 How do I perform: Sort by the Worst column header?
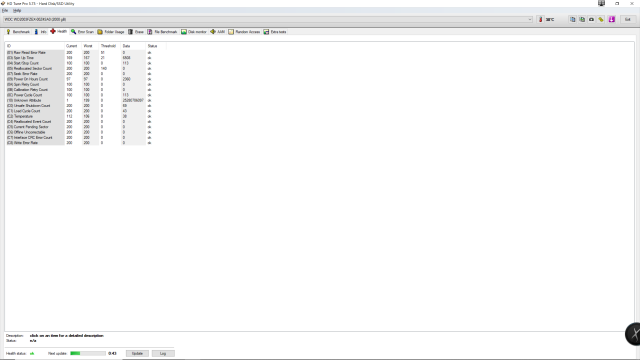[90, 46]
